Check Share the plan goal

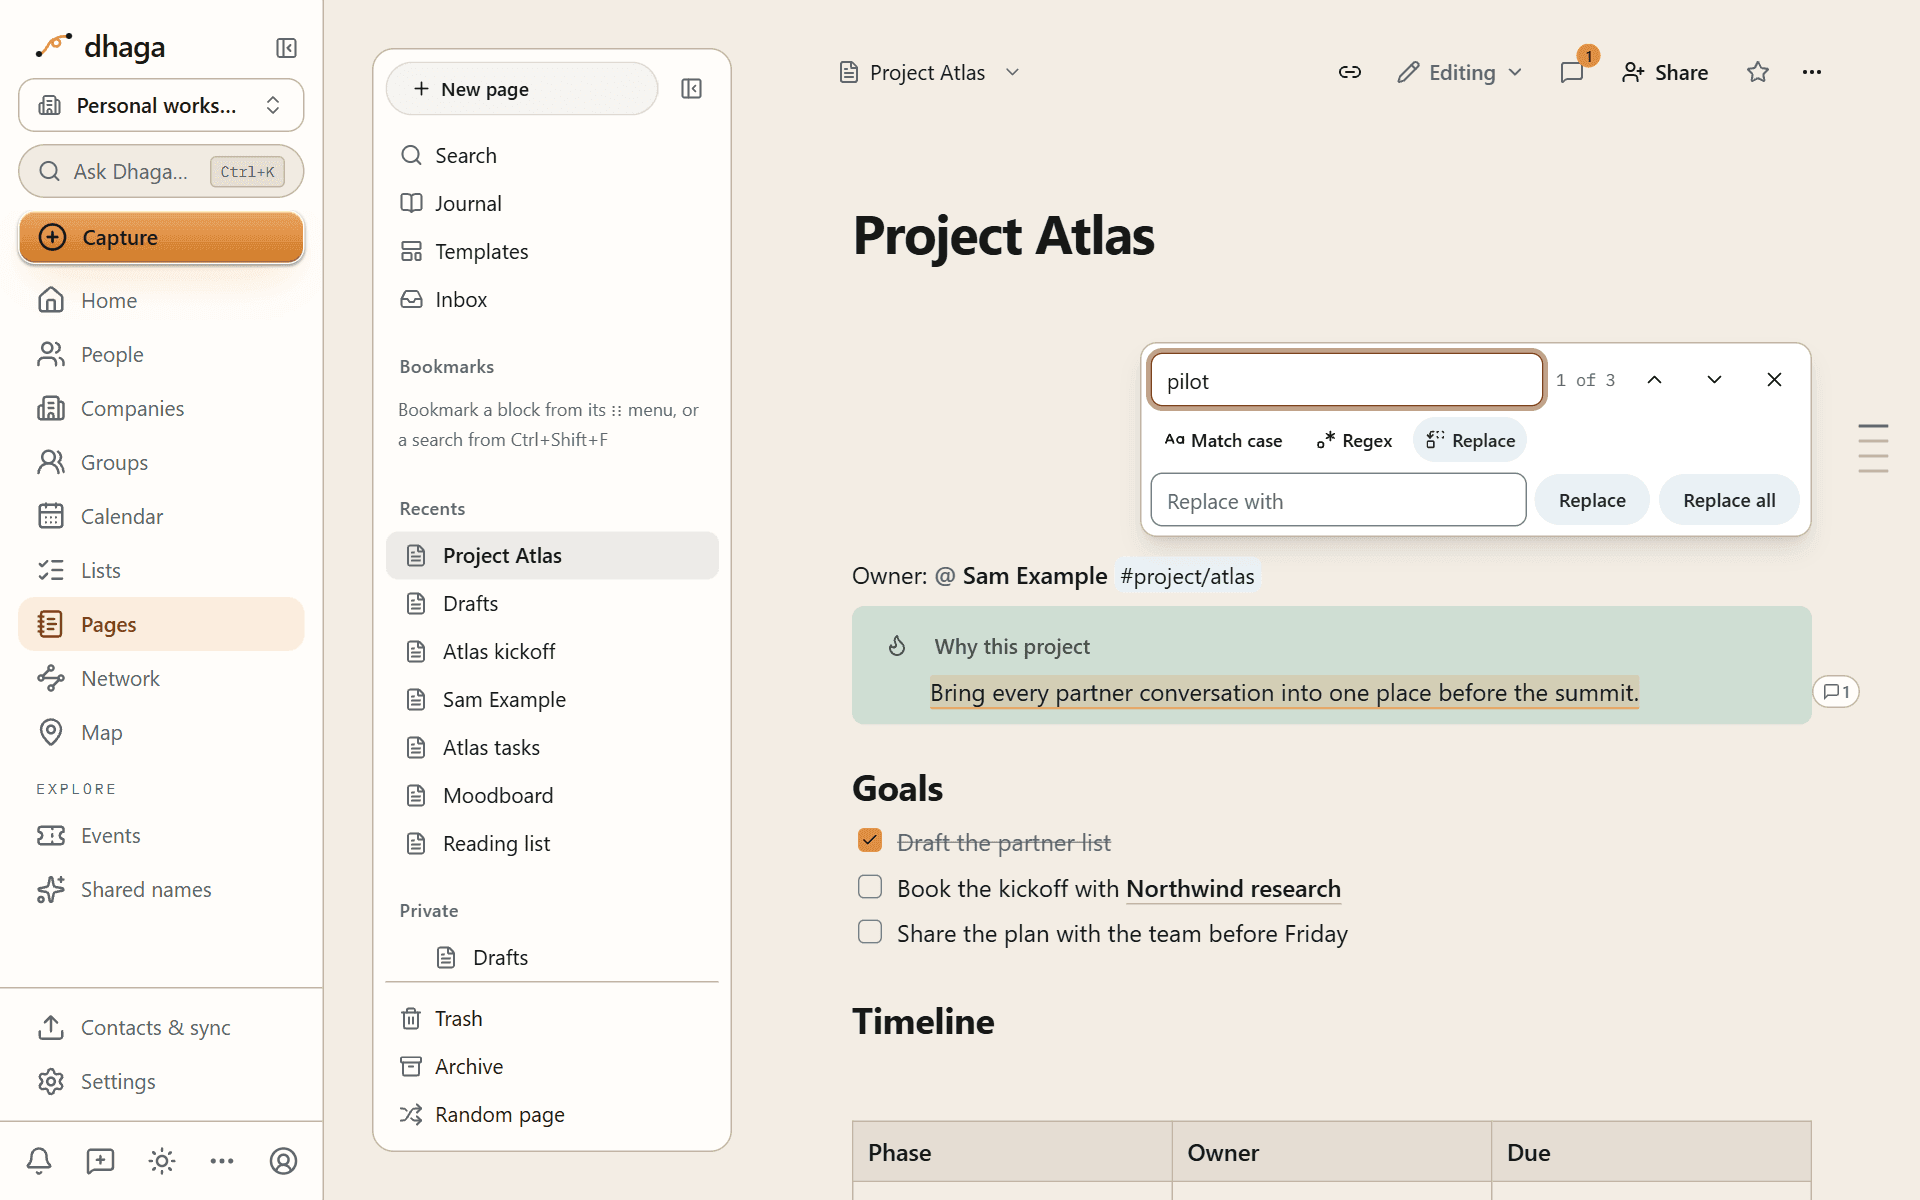pos(870,932)
